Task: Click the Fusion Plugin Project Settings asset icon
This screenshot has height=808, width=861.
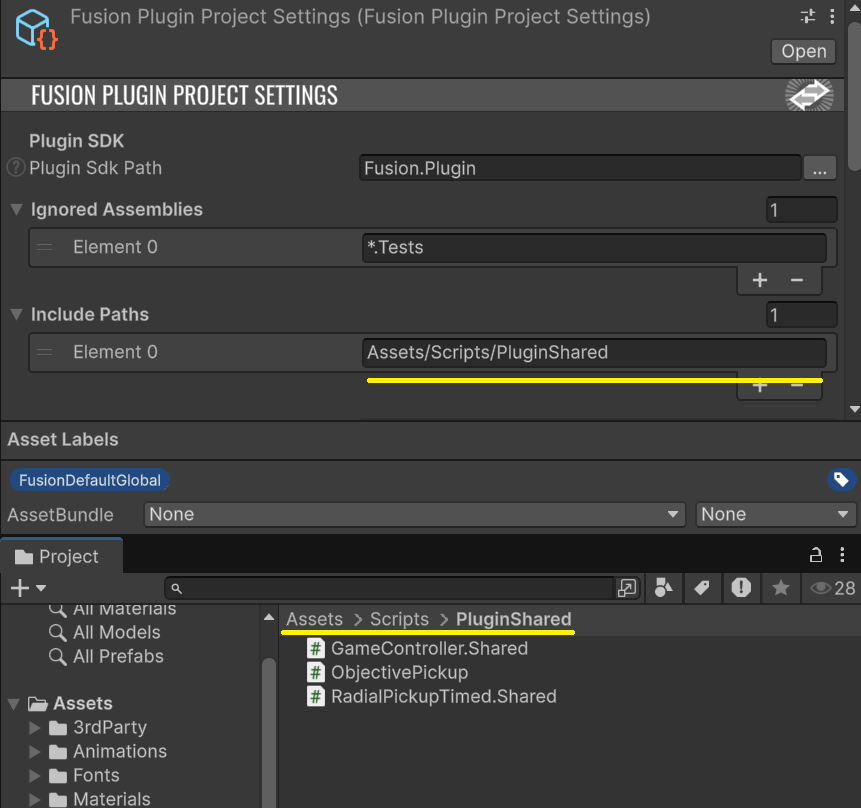Action: (36, 30)
